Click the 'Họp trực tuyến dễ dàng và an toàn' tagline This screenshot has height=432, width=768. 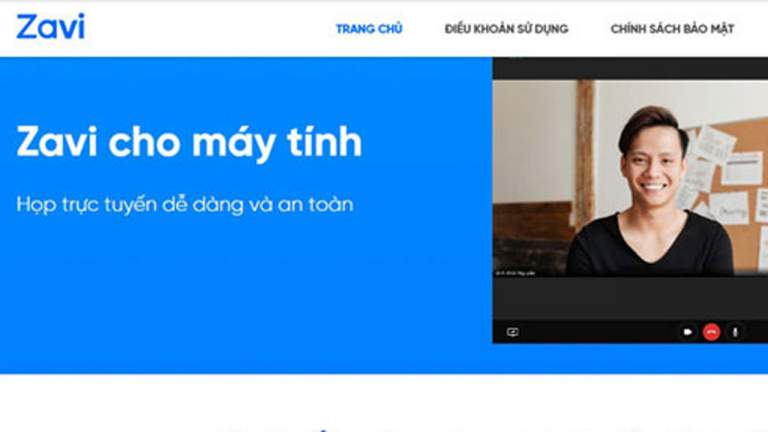[185, 205]
